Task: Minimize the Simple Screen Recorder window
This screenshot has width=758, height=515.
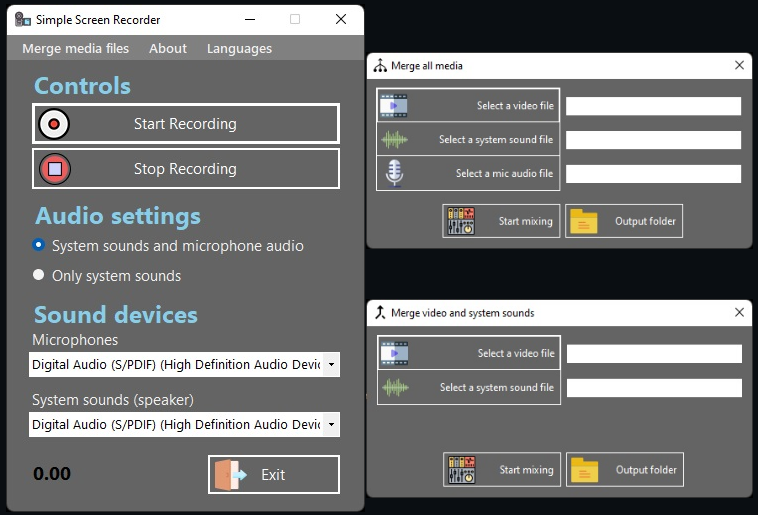Action: [250, 19]
